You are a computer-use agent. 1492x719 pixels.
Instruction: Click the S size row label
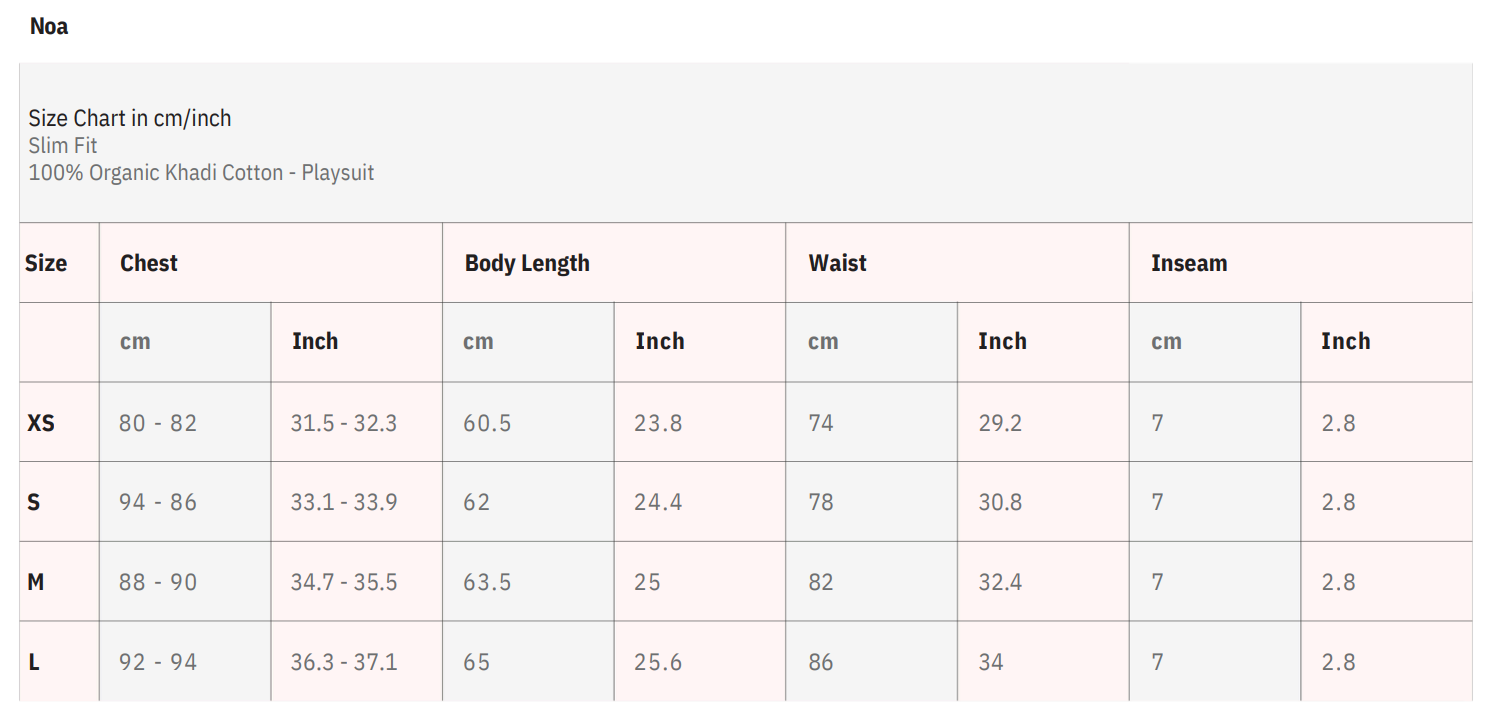point(34,502)
